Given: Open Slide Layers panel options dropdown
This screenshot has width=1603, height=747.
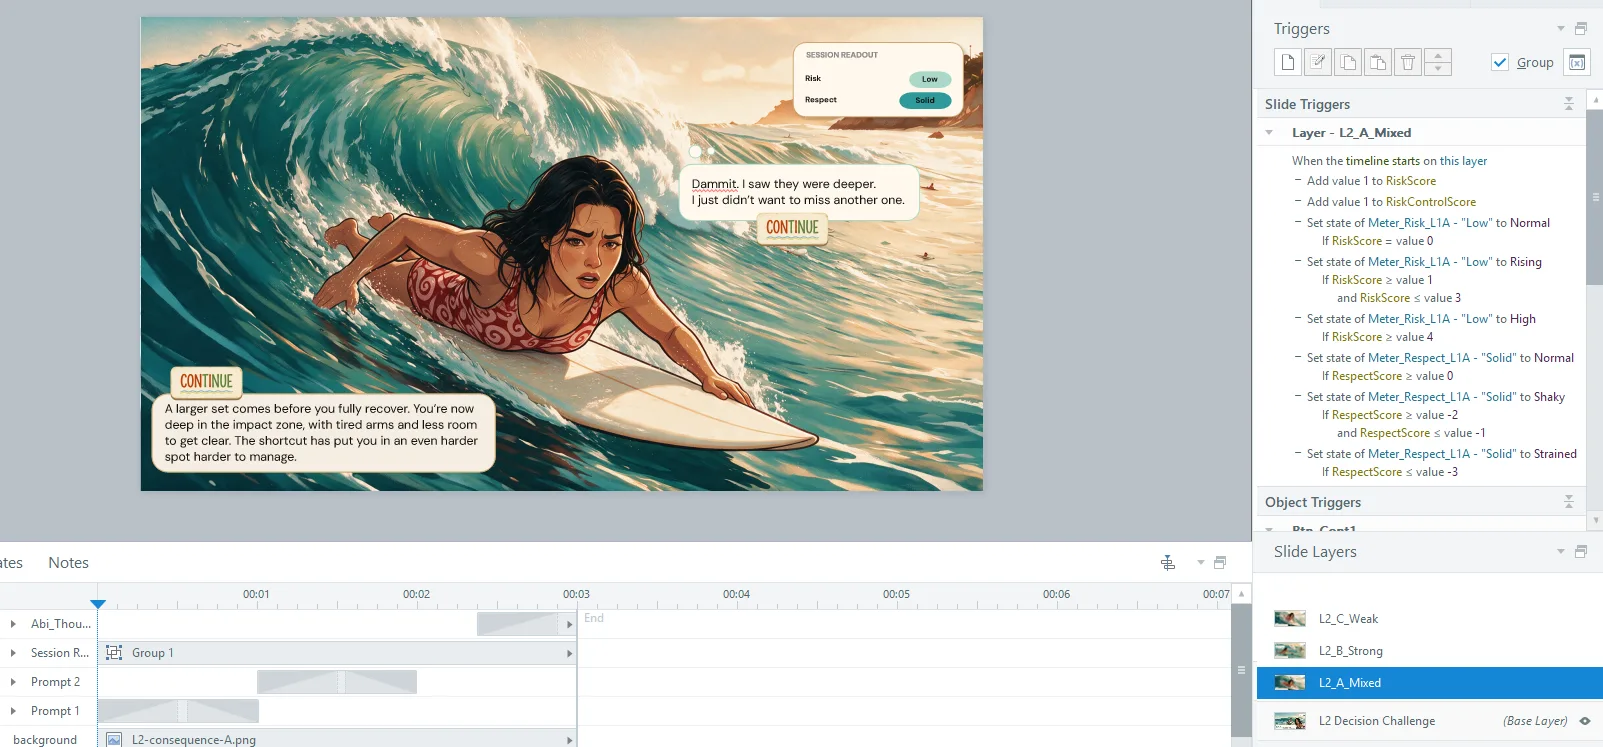Looking at the screenshot, I should pos(1561,551).
